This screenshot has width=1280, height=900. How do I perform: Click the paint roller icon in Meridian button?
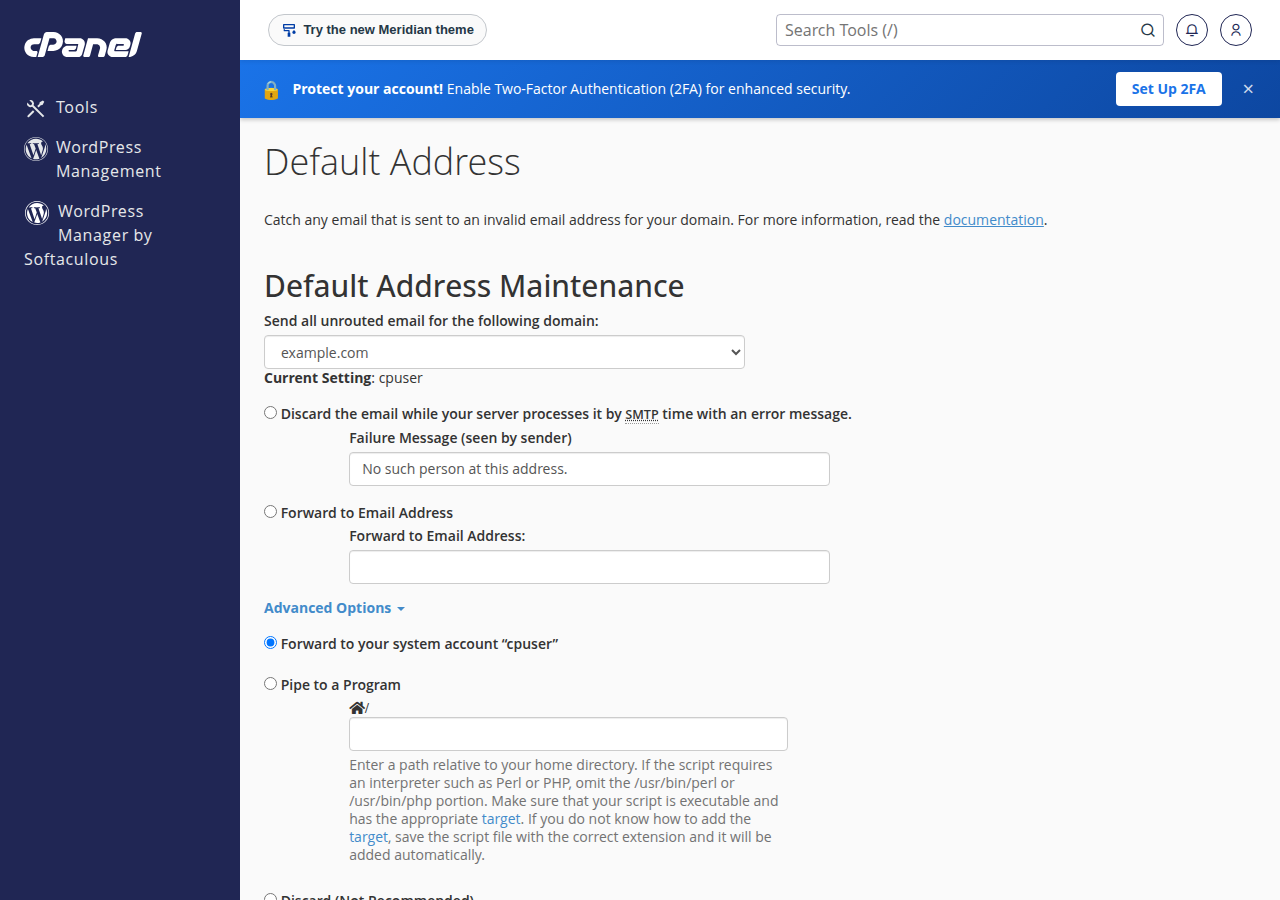(x=289, y=30)
